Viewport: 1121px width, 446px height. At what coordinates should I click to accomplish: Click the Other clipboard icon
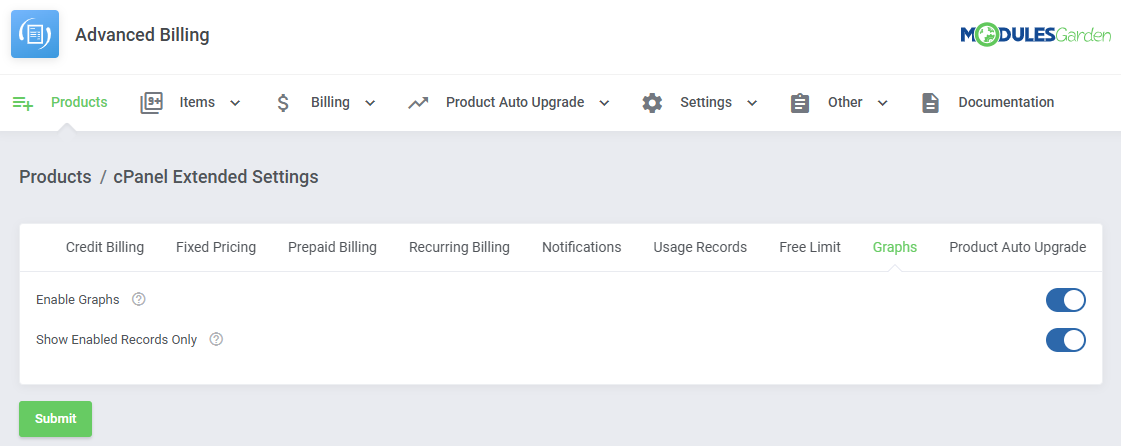pos(800,103)
